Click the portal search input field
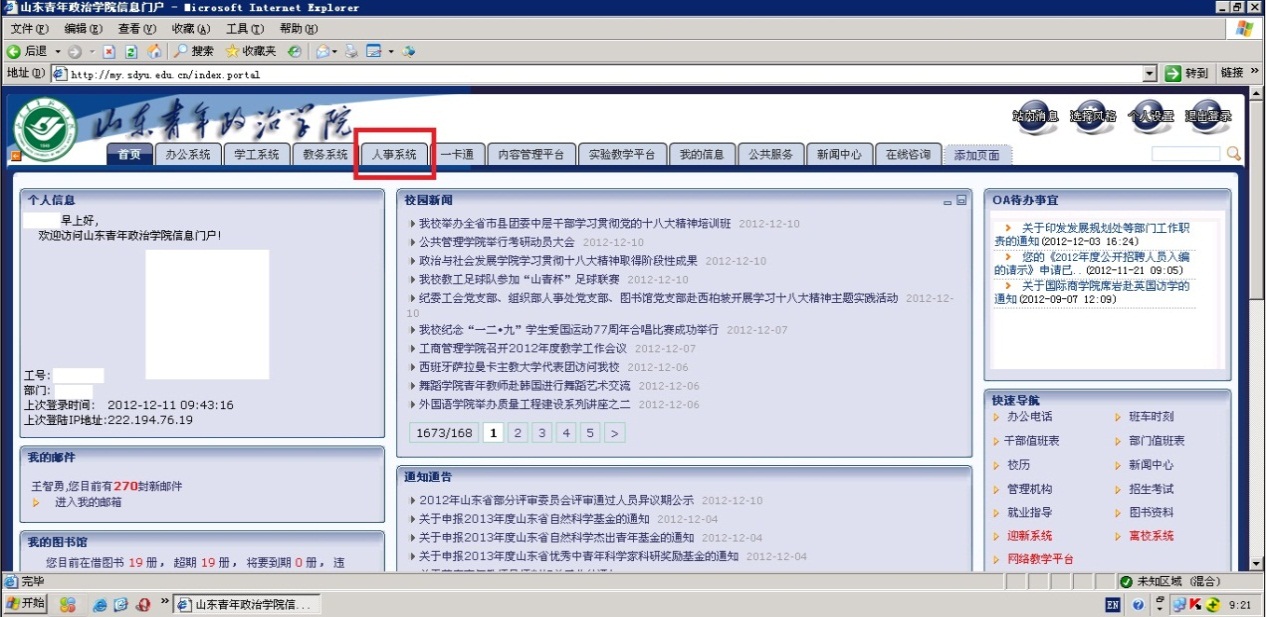The image size is (1266, 617). [1185, 154]
